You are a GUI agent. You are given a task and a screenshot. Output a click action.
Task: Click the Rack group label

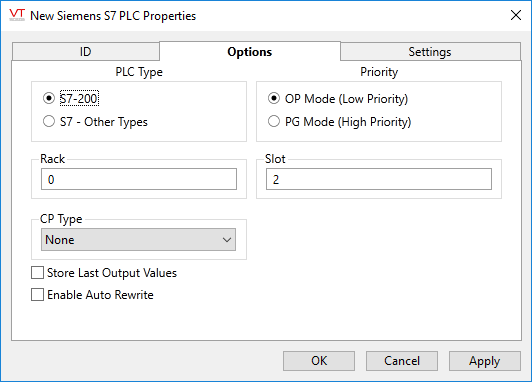click(x=52, y=159)
